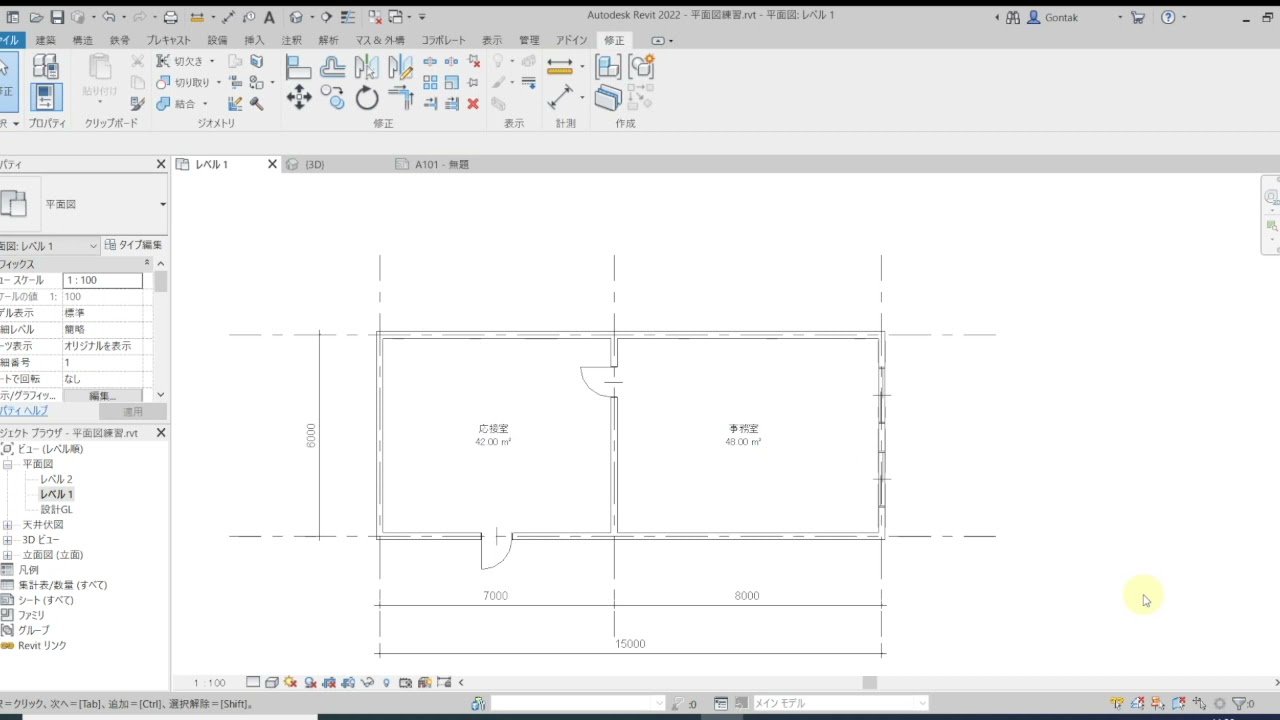Select the Offset tool
Image resolution: width=1280 pixels, height=720 pixels.
tap(333, 67)
